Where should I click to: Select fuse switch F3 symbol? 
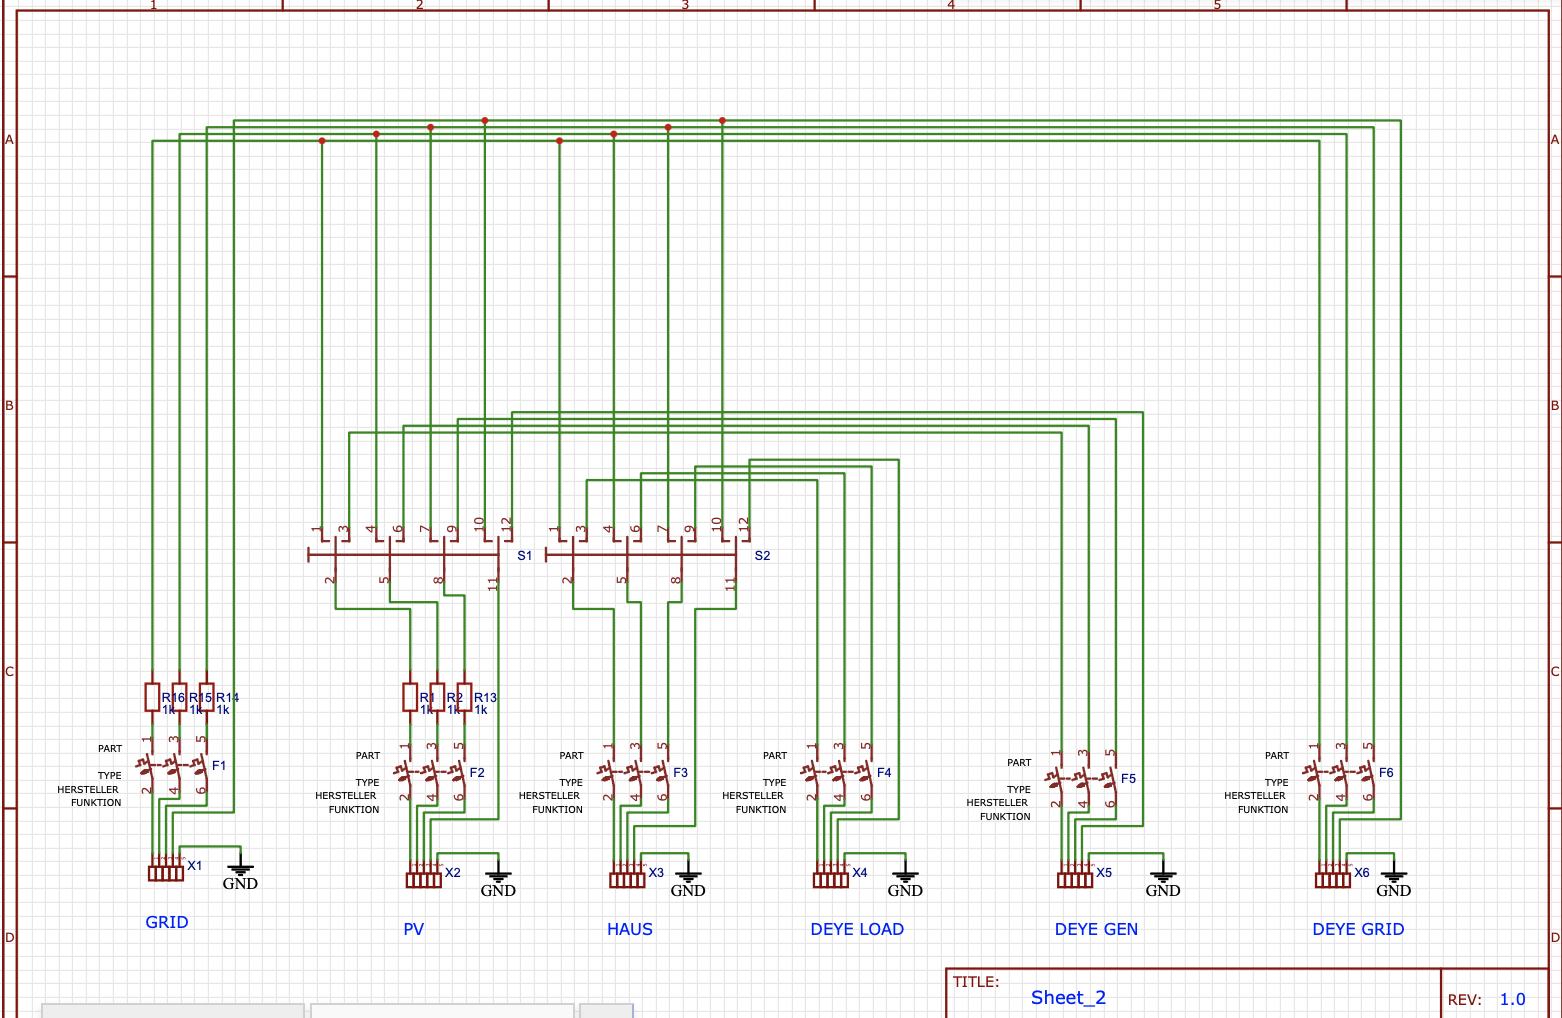click(634, 773)
